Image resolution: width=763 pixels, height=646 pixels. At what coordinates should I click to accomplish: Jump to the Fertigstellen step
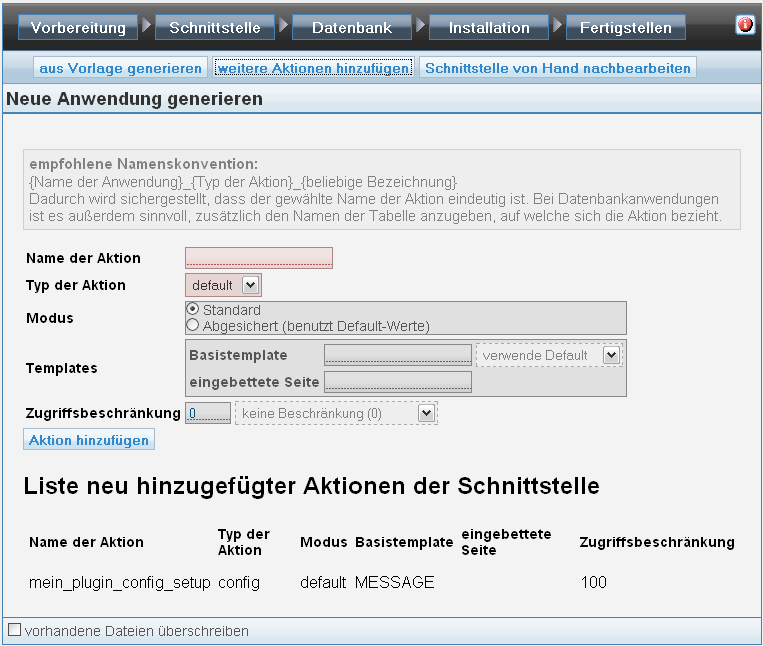(626, 28)
